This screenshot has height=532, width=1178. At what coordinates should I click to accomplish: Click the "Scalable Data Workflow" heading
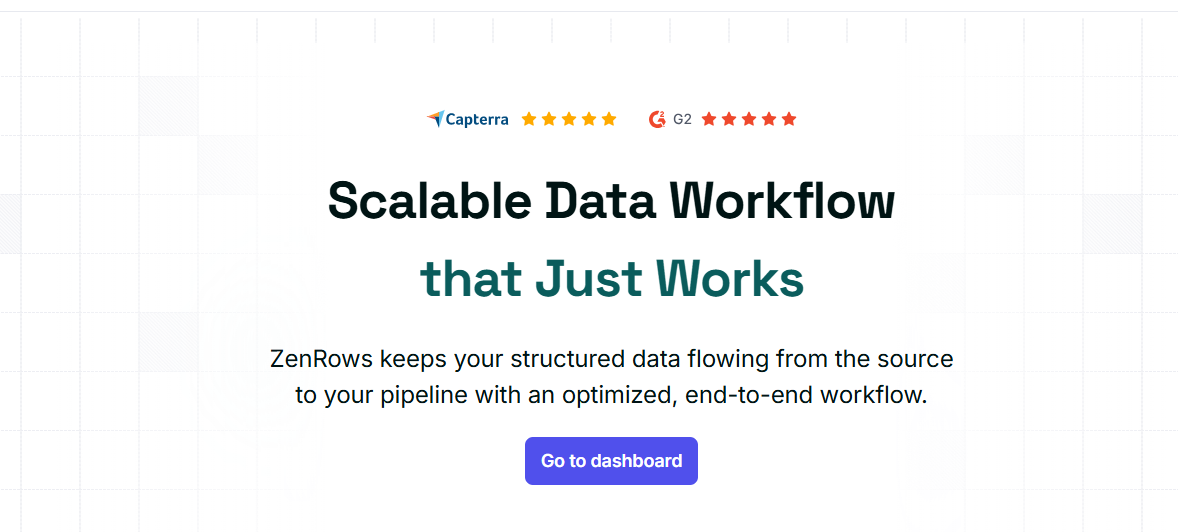click(611, 200)
